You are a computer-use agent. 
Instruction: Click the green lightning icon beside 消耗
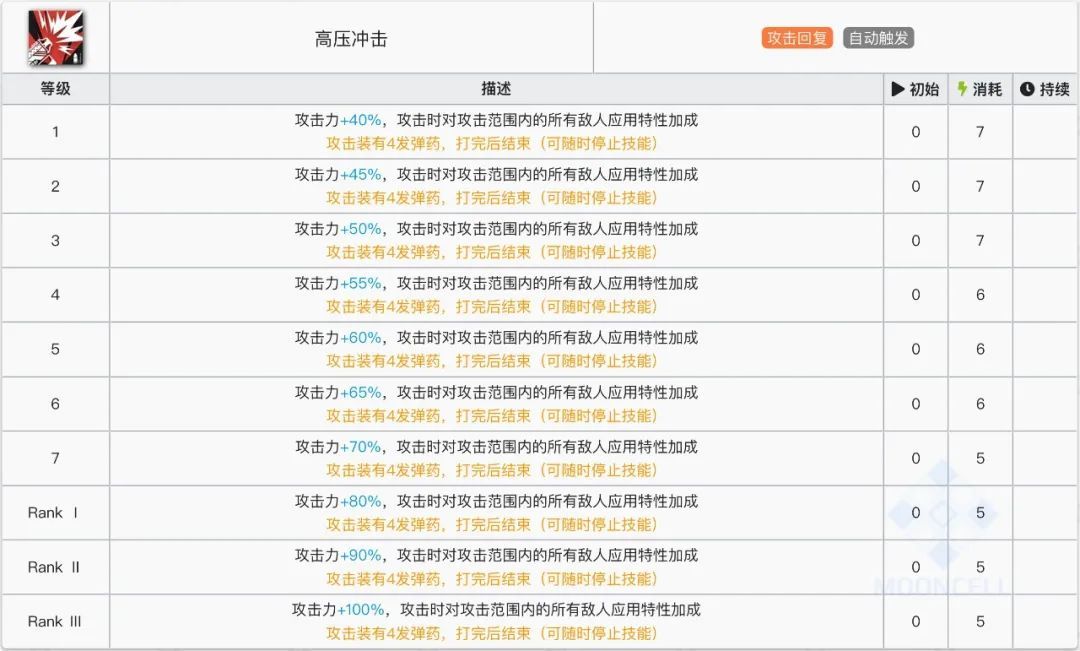tap(962, 89)
